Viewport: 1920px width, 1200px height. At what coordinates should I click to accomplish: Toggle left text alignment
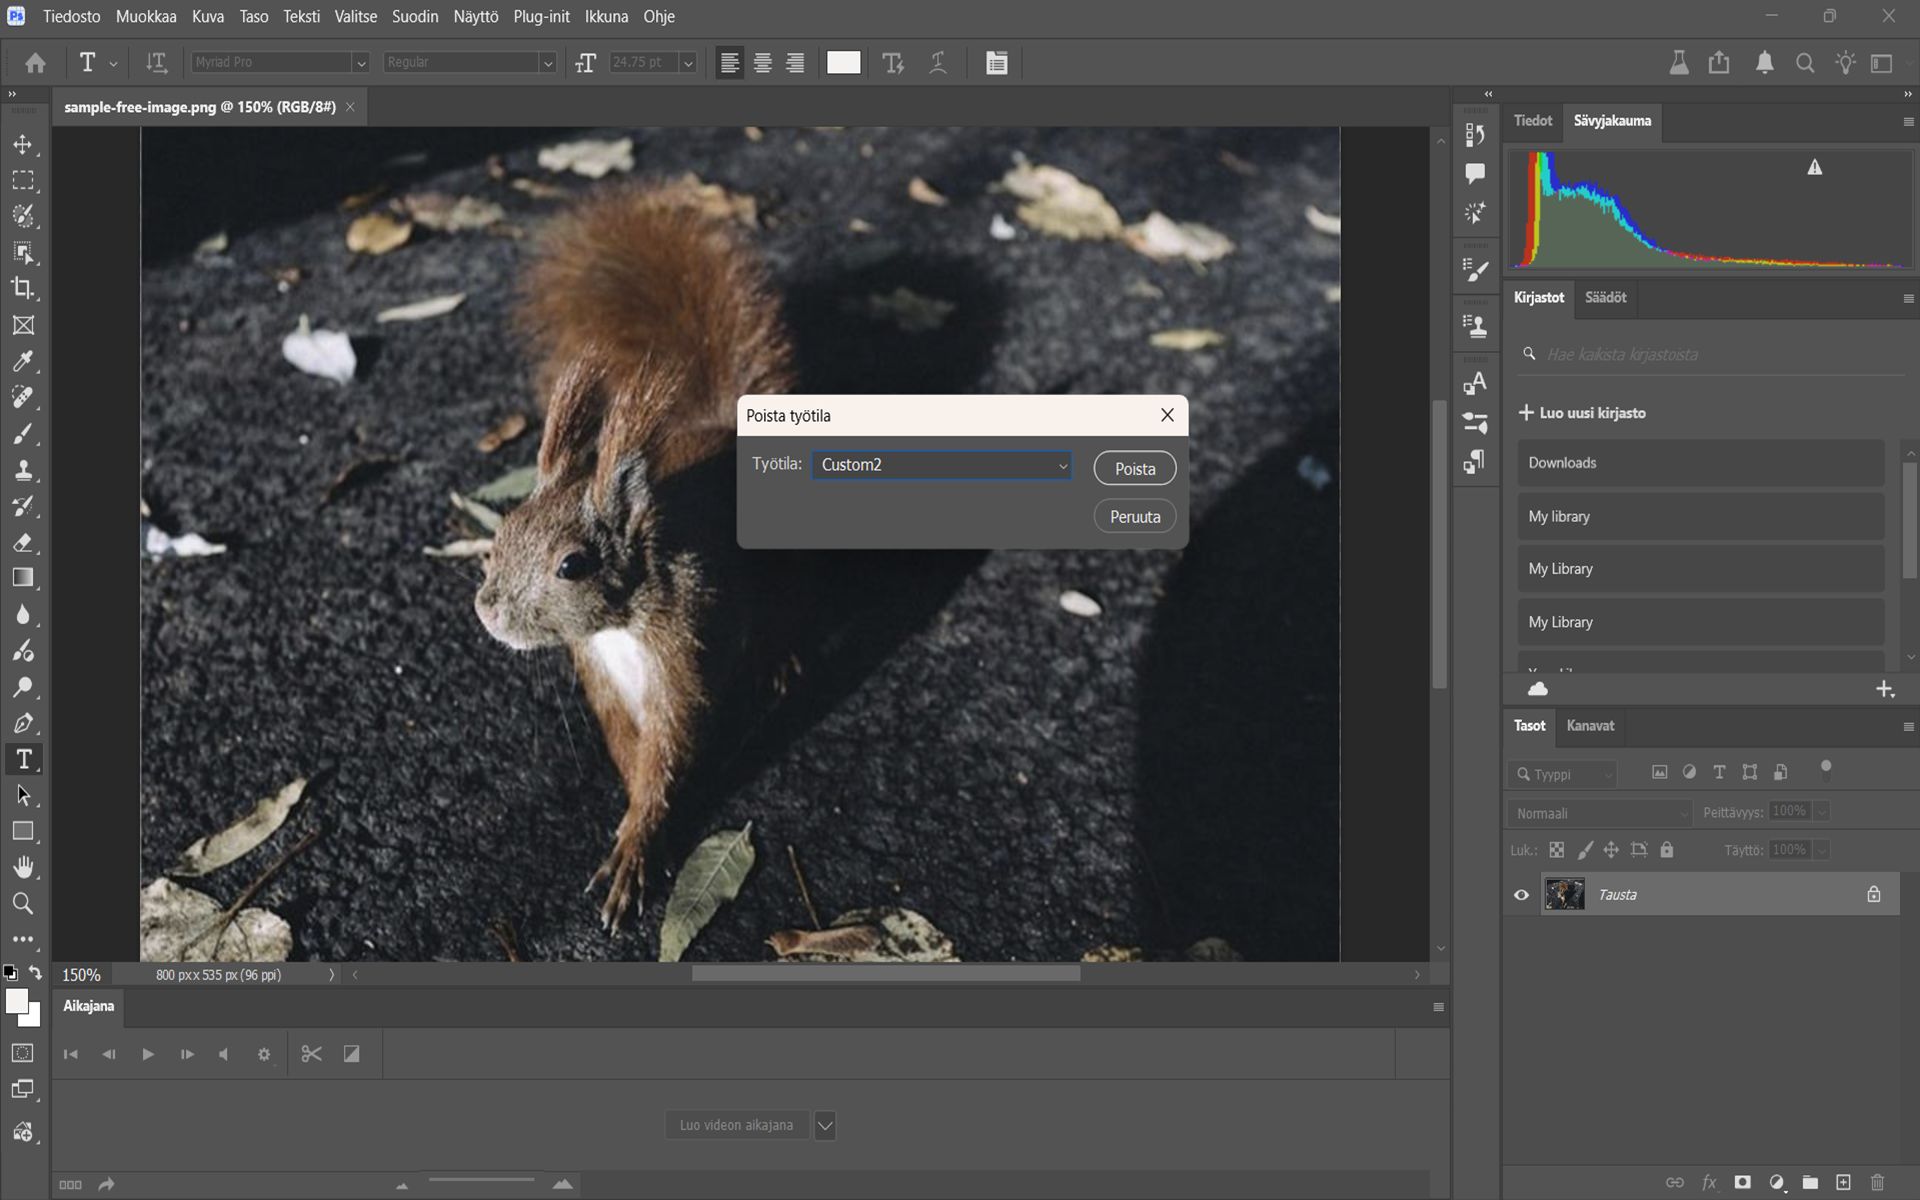click(x=730, y=63)
